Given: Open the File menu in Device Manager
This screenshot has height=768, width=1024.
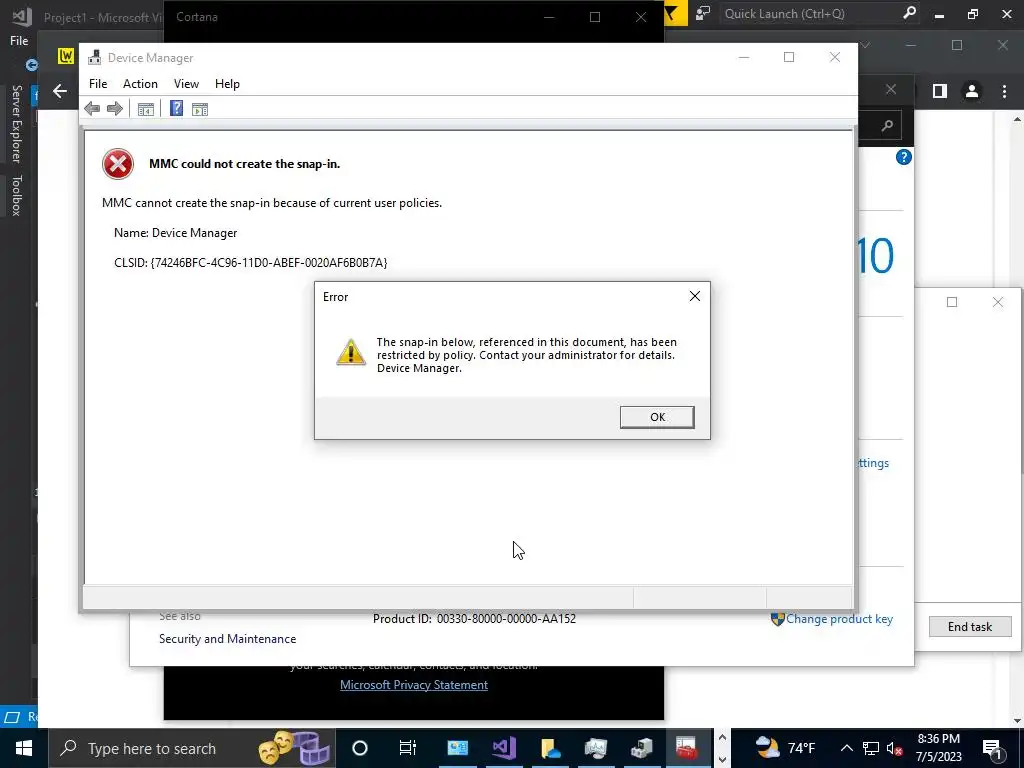Looking at the screenshot, I should coord(98,84).
